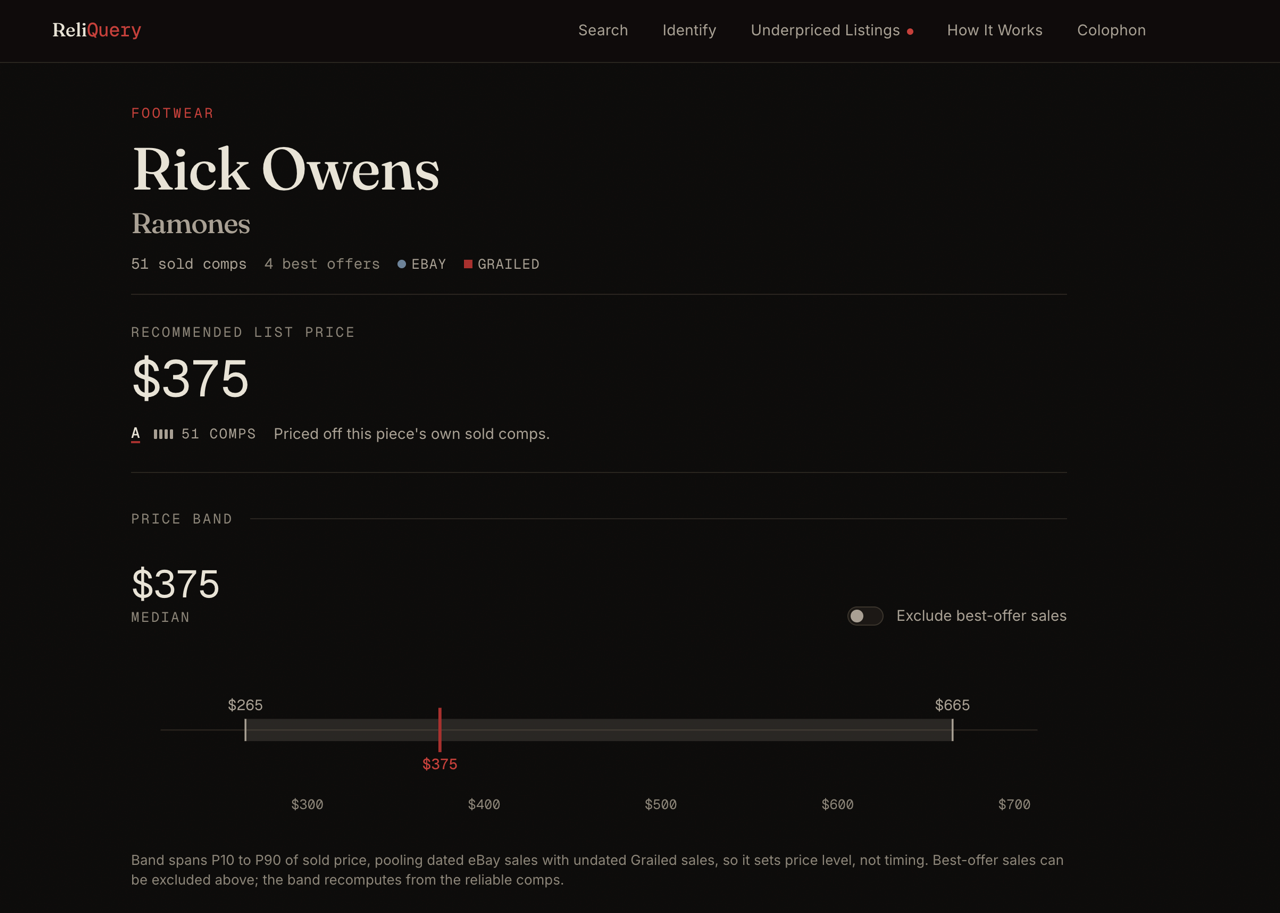Click the EBAY legend label
Screen dimensions: 1280x913
click(x=429, y=264)
